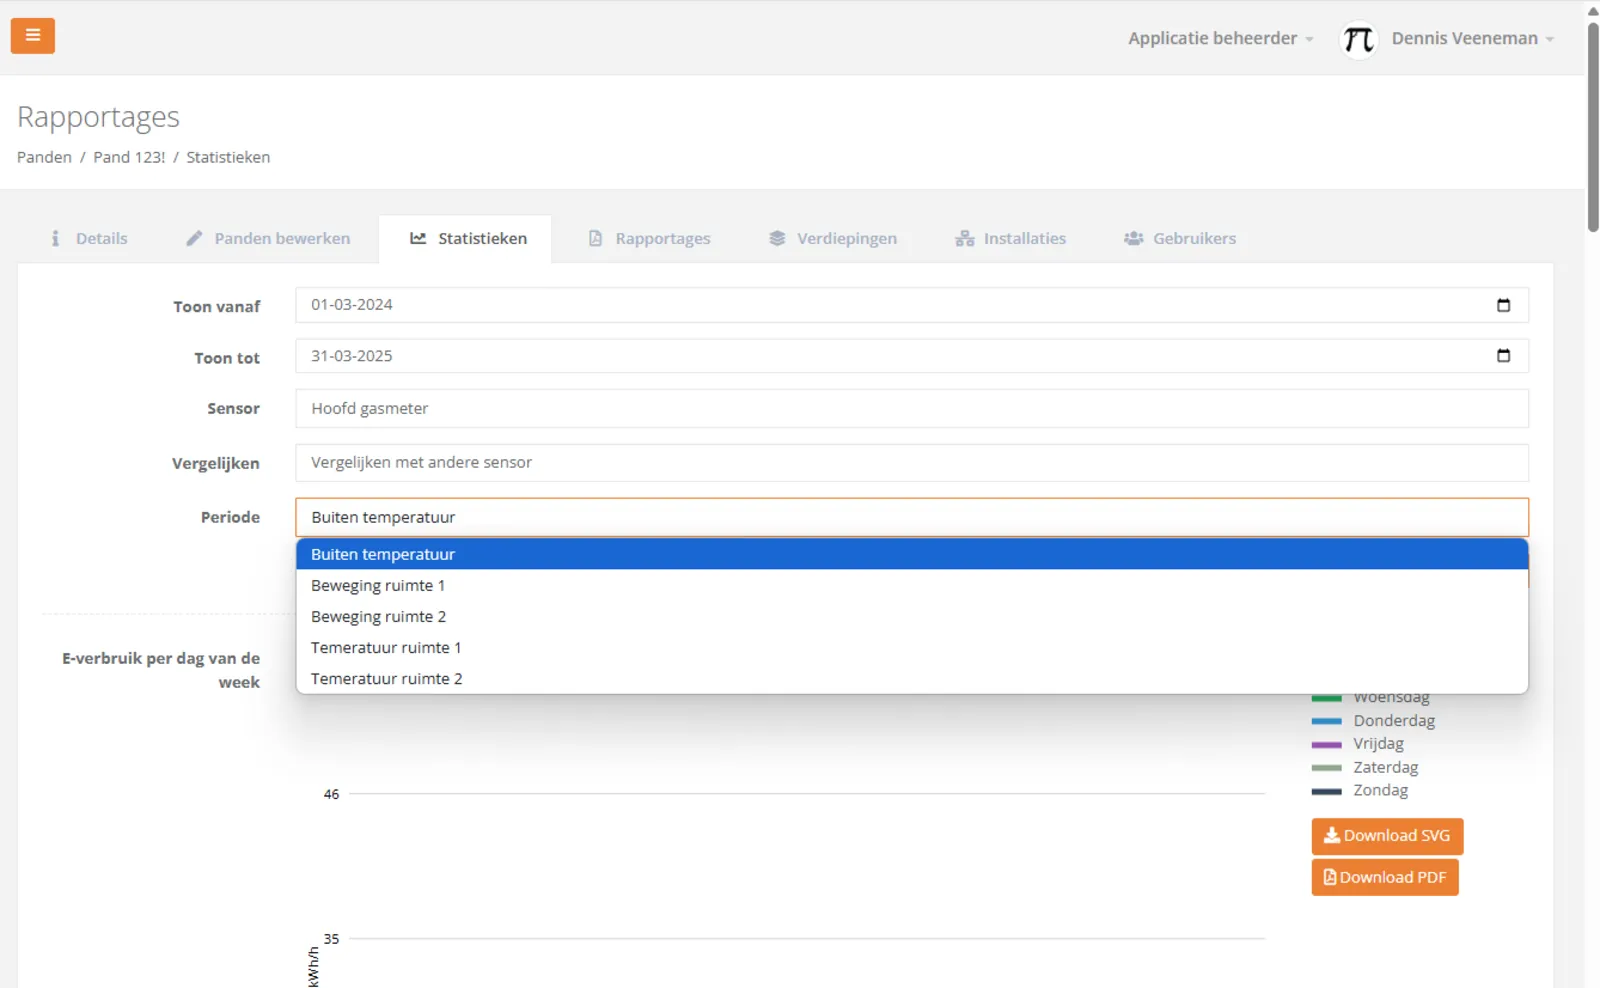Choose Temeratuur ruimte 2 option
The image size is (1600, 988).
(911, 678)
